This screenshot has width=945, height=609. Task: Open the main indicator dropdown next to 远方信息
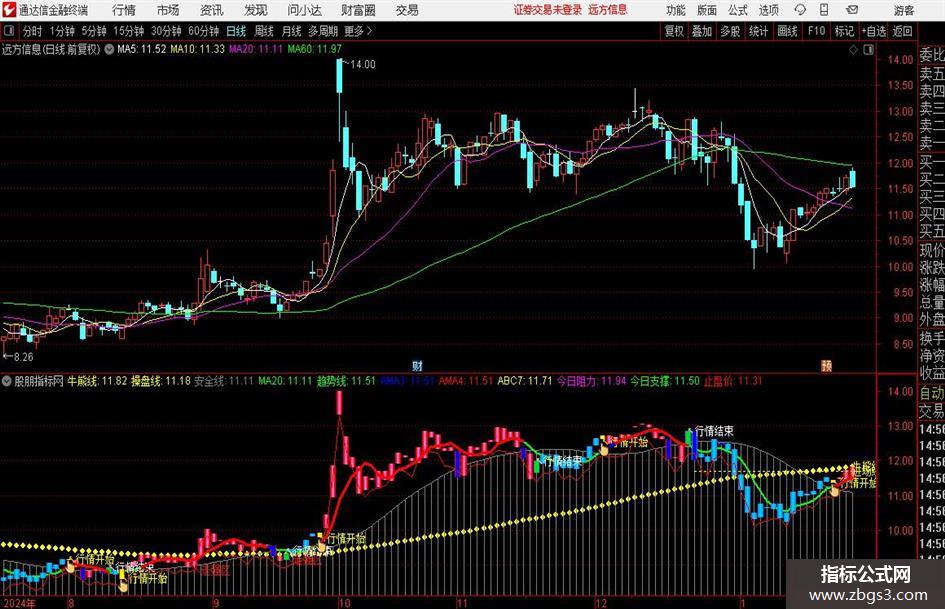[x=109, y=49]
